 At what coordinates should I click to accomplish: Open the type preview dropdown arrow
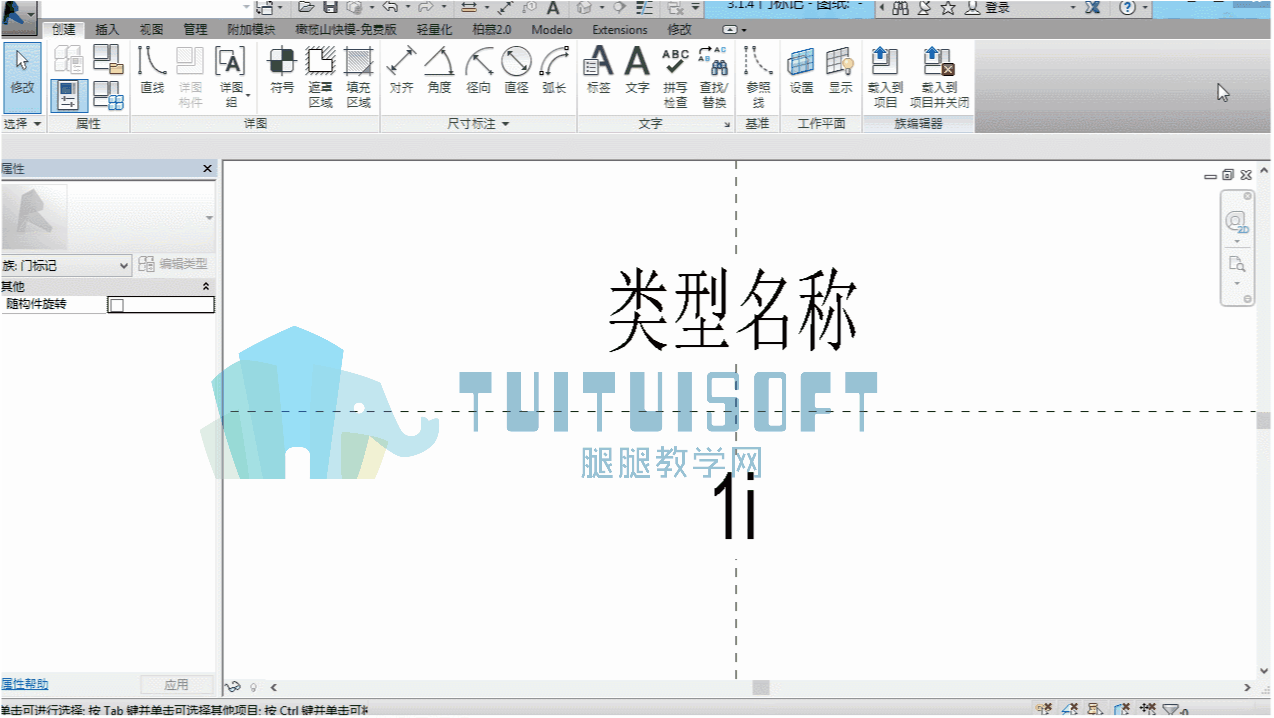tap(209, 217)
